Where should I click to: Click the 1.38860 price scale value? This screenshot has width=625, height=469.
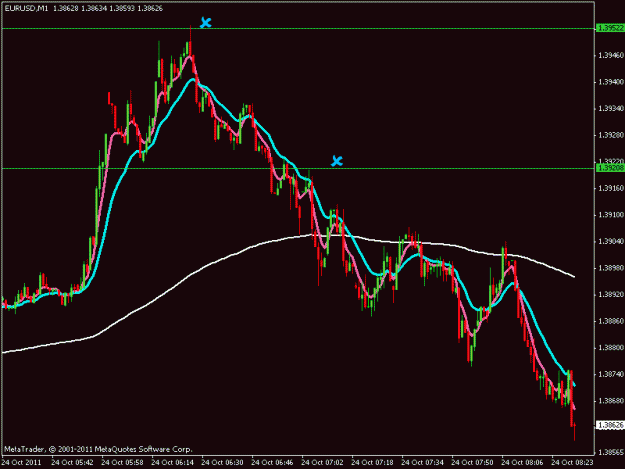click(x=611, y=321)
